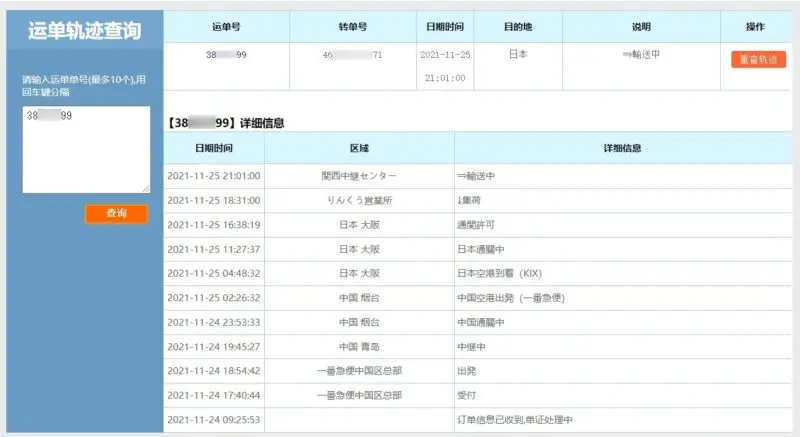Click the 日本 destination cell in summary row

pyautogui.click(x=517, y=55)
